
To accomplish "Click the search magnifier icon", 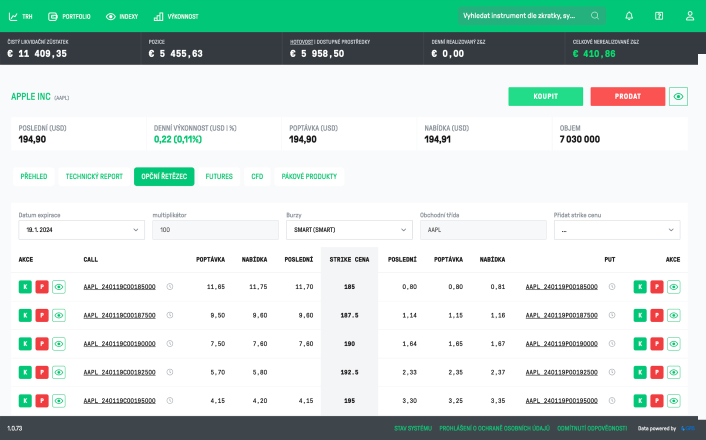I will click(x=595, y=16).
